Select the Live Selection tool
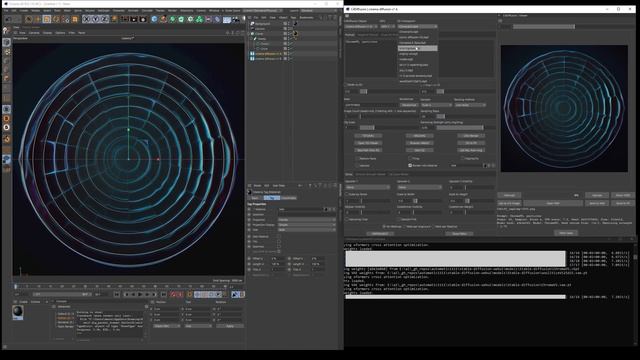The width and height of the screenshot is (640, 360). pyautogui.click(x=29, y=19)
